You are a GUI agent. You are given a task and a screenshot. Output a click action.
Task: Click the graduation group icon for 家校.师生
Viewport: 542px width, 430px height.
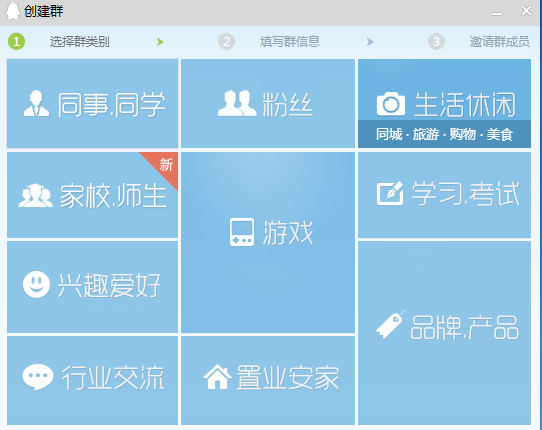36,196
